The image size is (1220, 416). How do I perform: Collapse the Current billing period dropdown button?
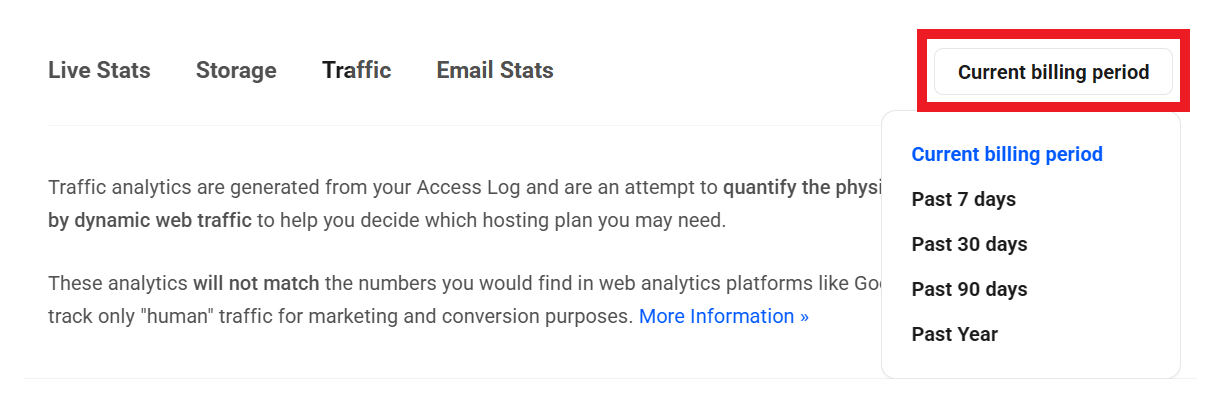(x=1053, y=72)
